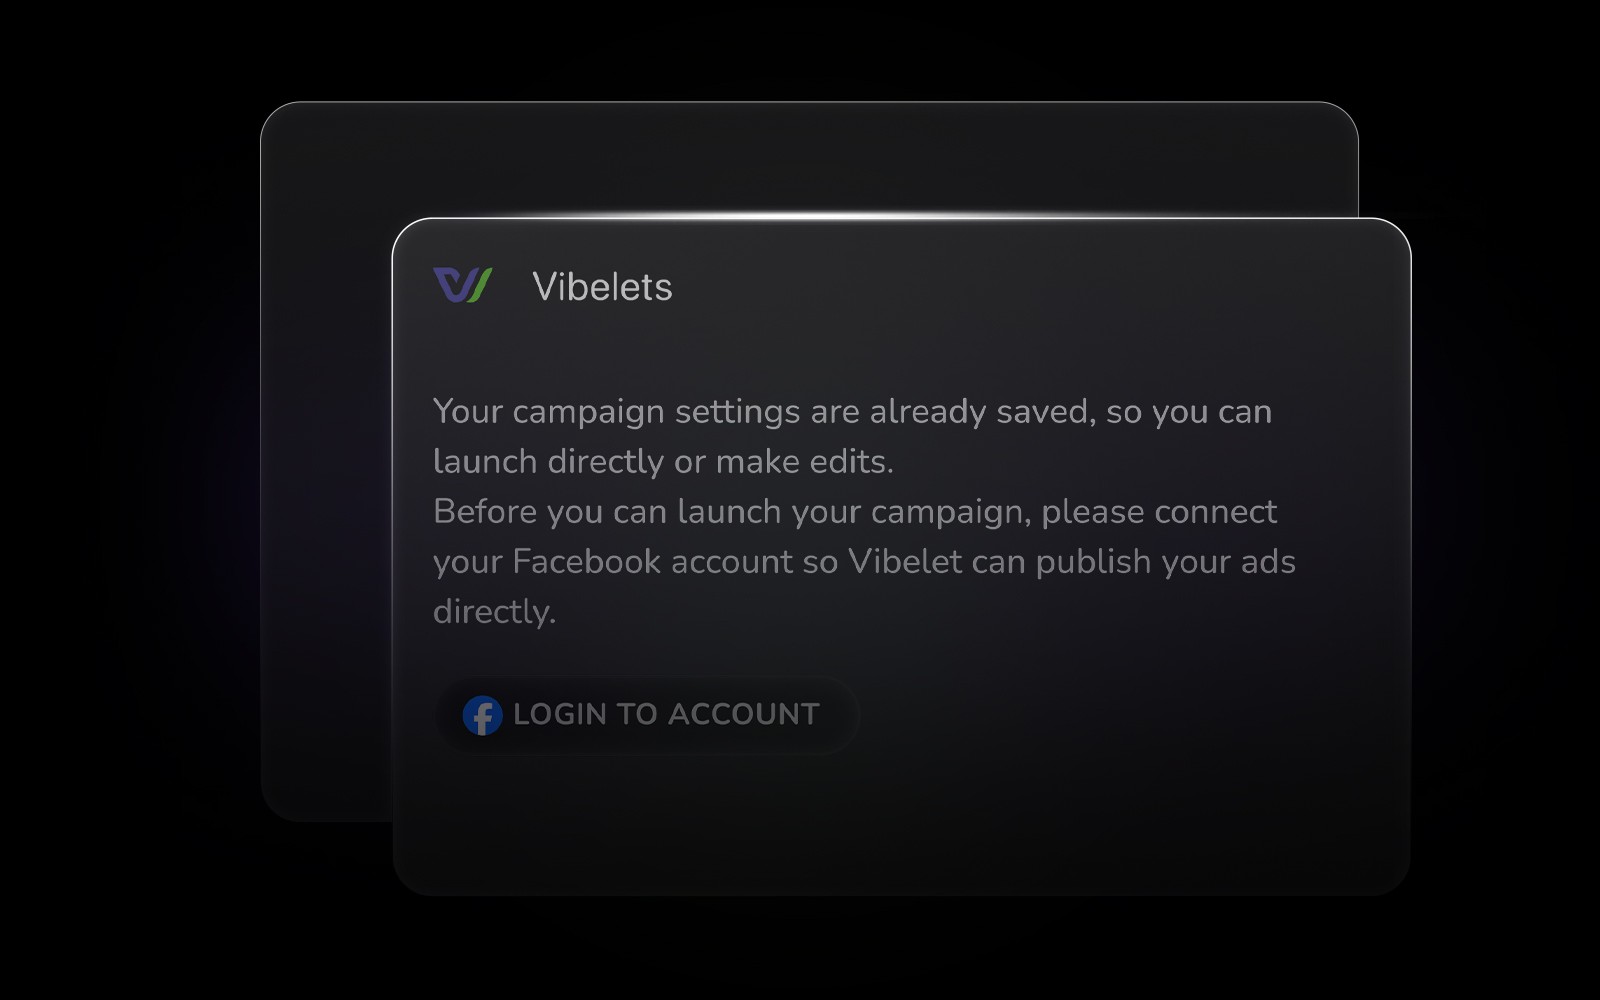
Task: Click the word "Facebook" in the message
Action: click(x=586, y=561)
